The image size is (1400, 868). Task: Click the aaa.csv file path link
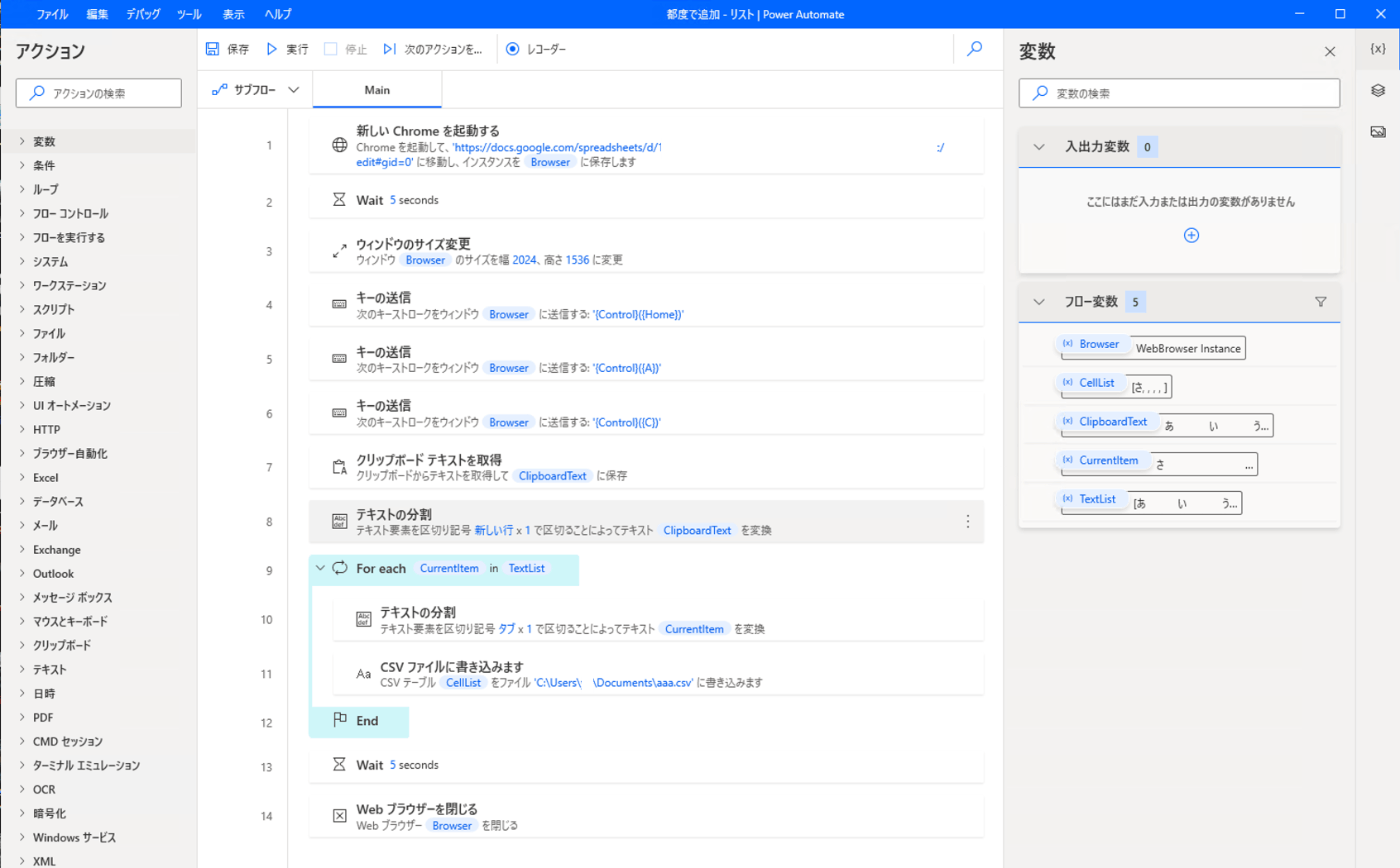(x=614, y=683)
